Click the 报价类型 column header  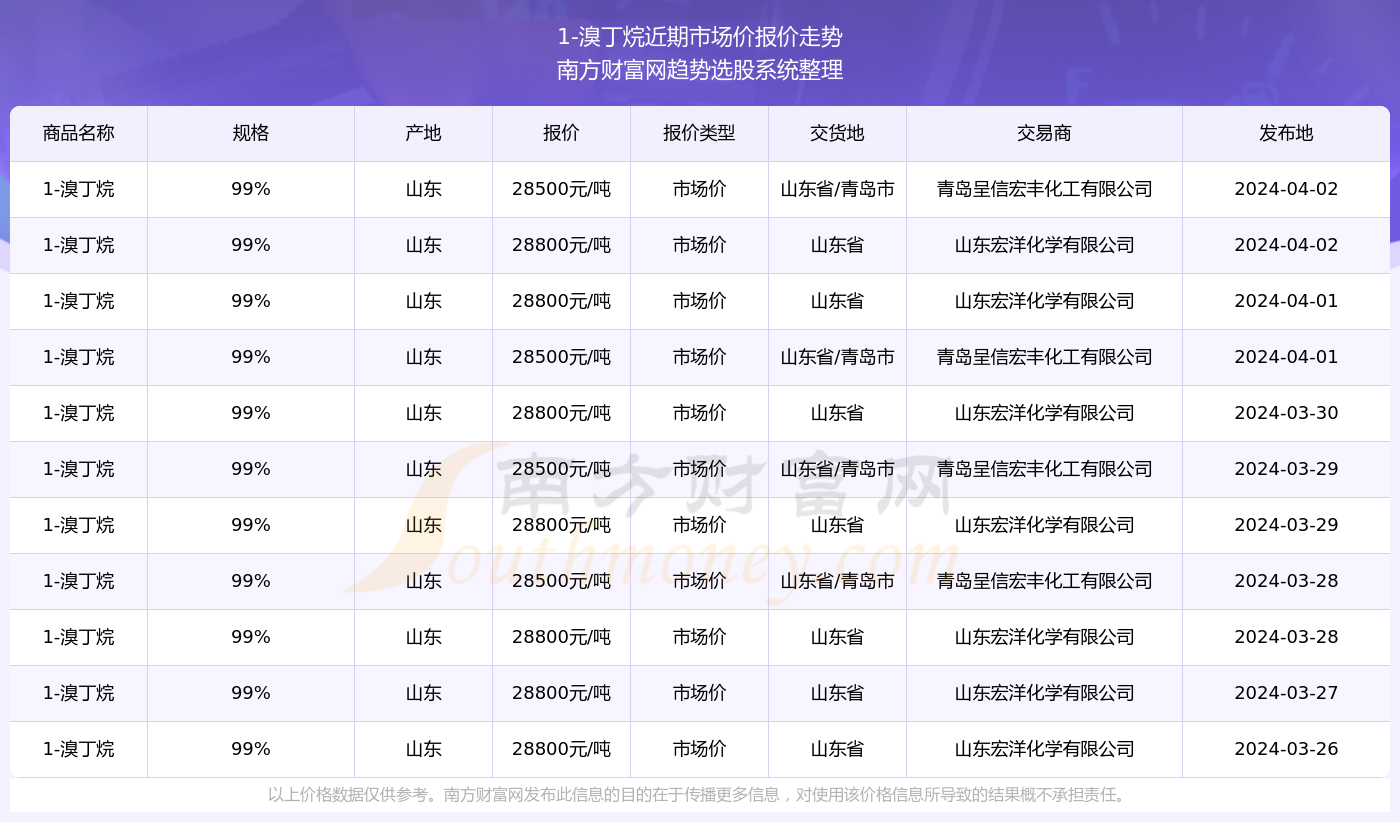[699, 133]
